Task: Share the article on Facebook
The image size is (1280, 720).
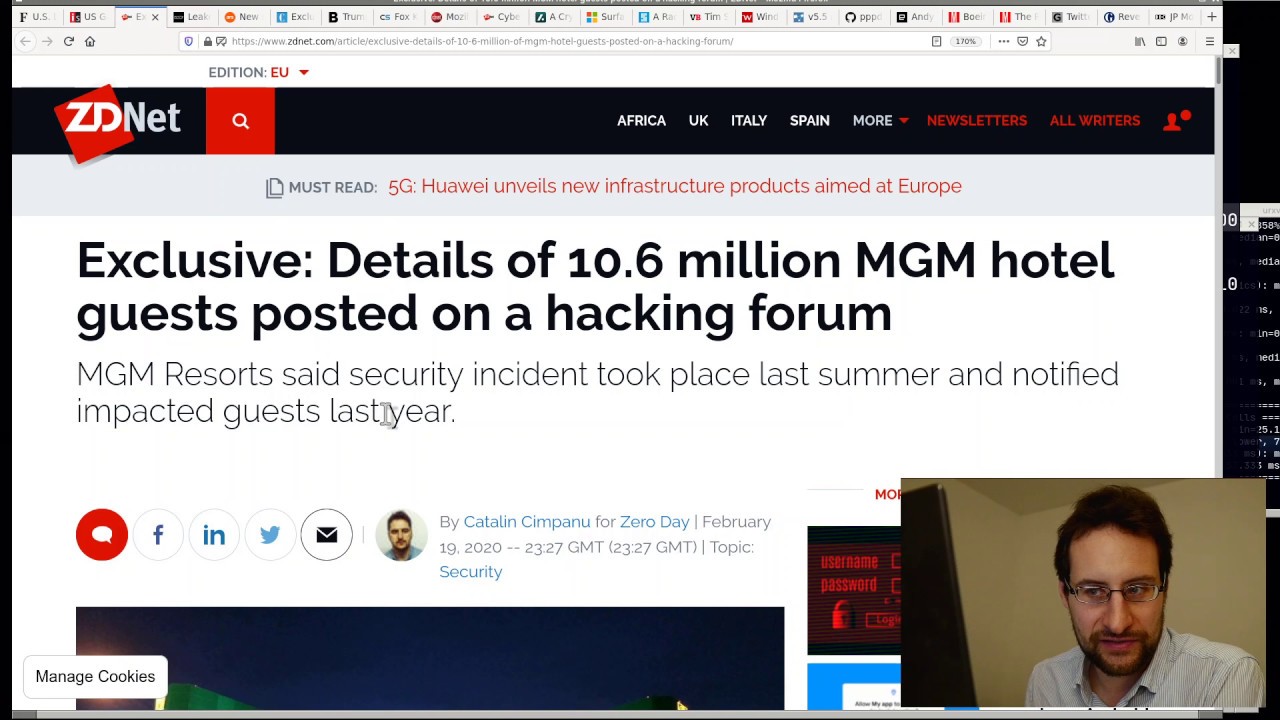Action: click(158, 535)
